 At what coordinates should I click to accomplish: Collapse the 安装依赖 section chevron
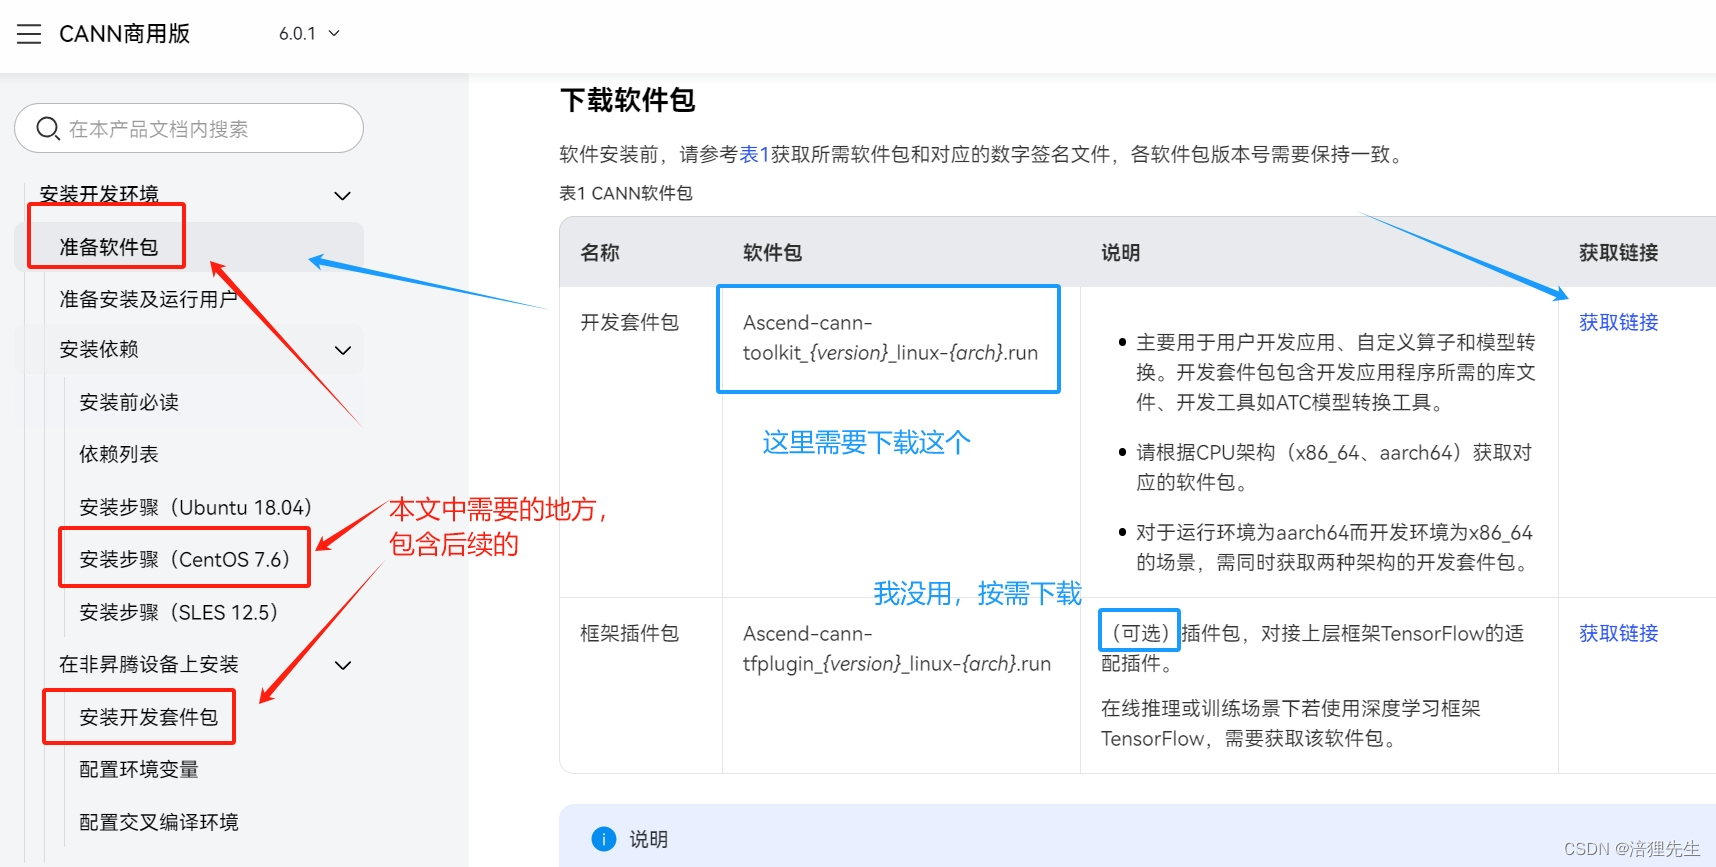(343, 350)
